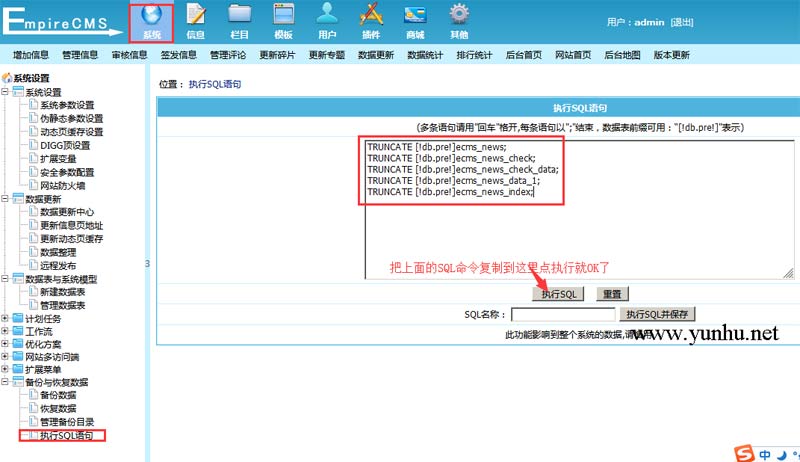This screenshot has width=800, height=462.
Task: Click folder icon beside 优化方案
Action: [18, 344]
